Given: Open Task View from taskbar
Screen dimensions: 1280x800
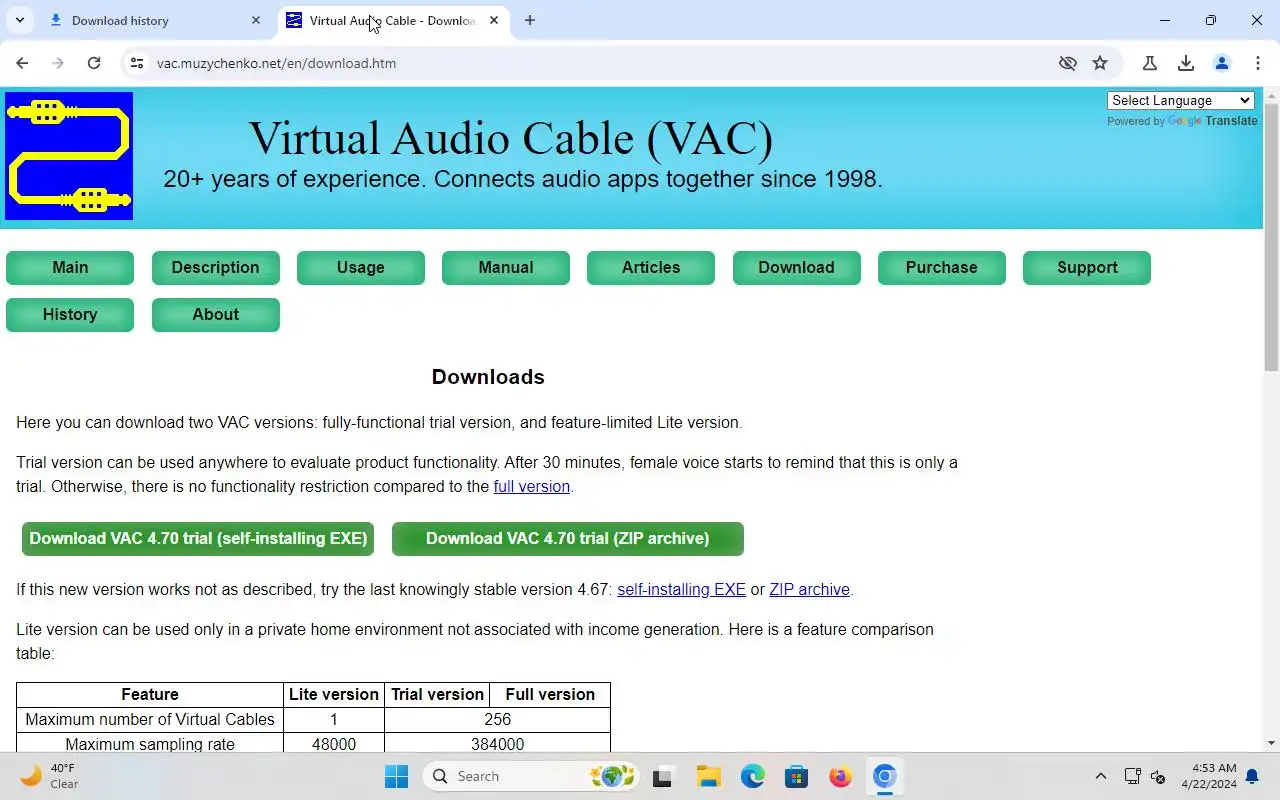Looking at the screenshot, I should click(662, 776).
